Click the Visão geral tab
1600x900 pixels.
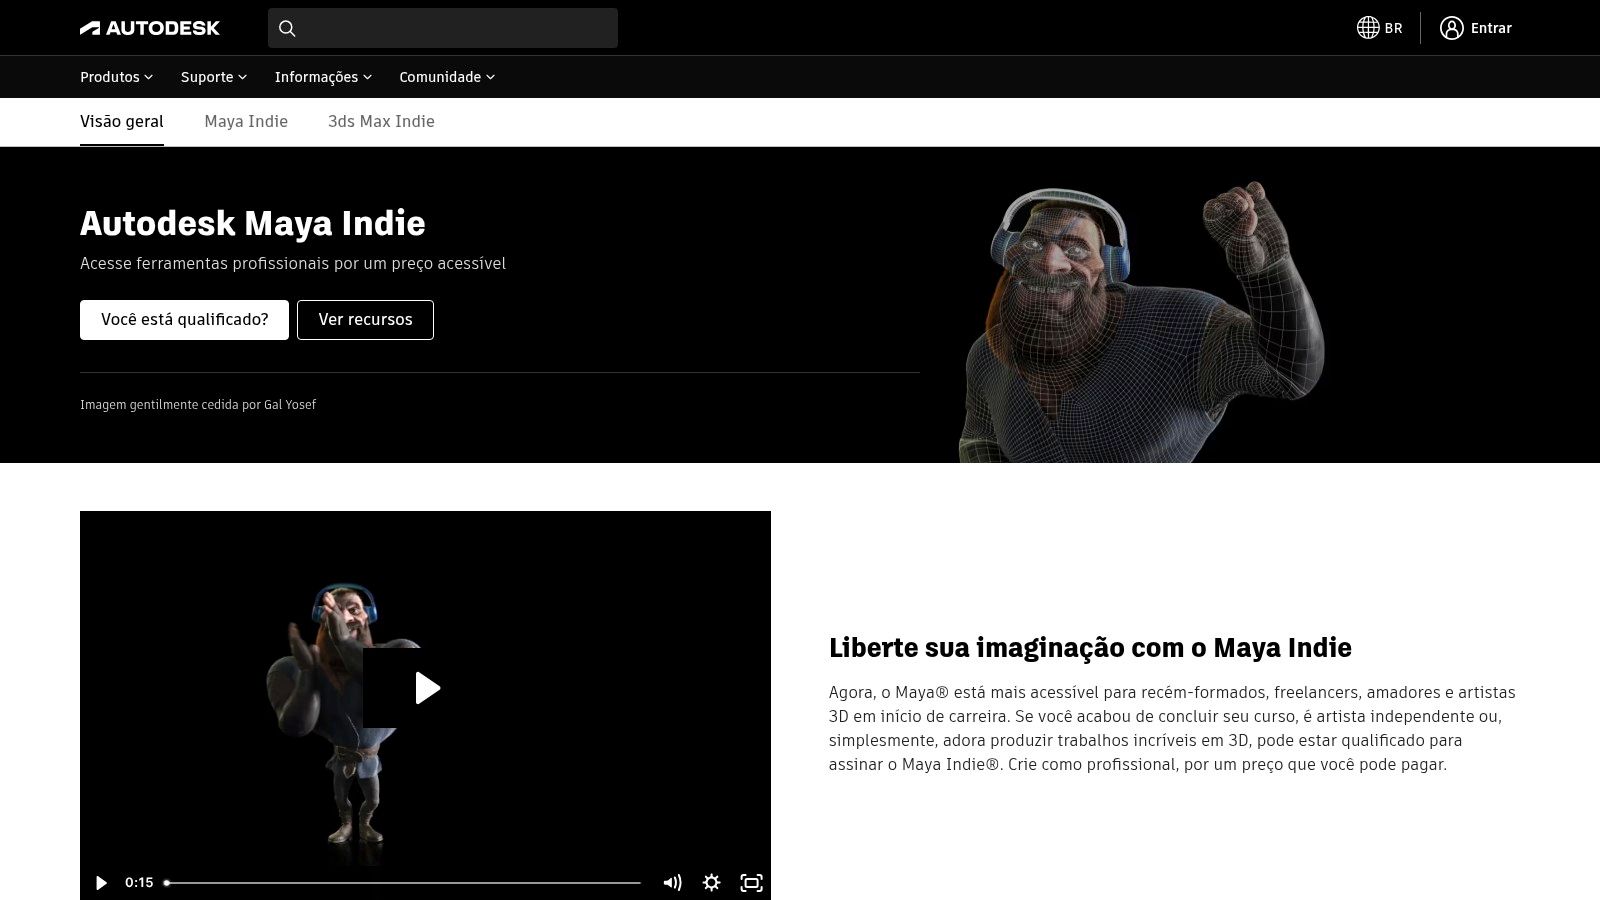click(x=122, y=121)
